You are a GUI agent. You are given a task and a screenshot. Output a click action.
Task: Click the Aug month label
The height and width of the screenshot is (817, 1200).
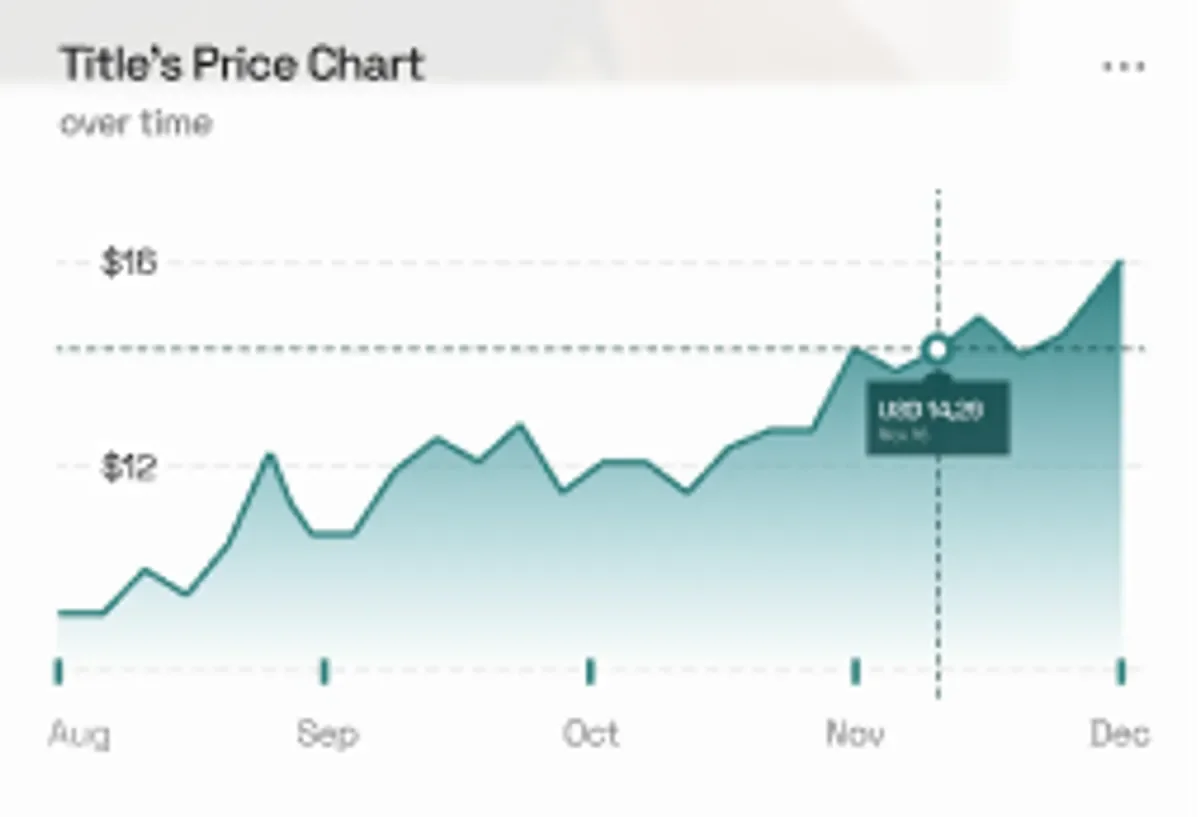pyautogui.click(x=79, y=735)
